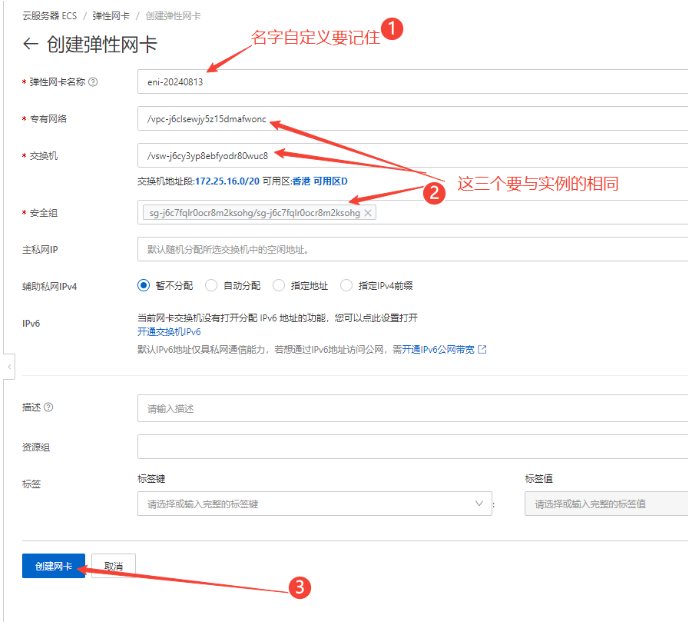Screen dimensions: 688x634
Task: Click the 主私网IP input field
Action: [412, 249]
